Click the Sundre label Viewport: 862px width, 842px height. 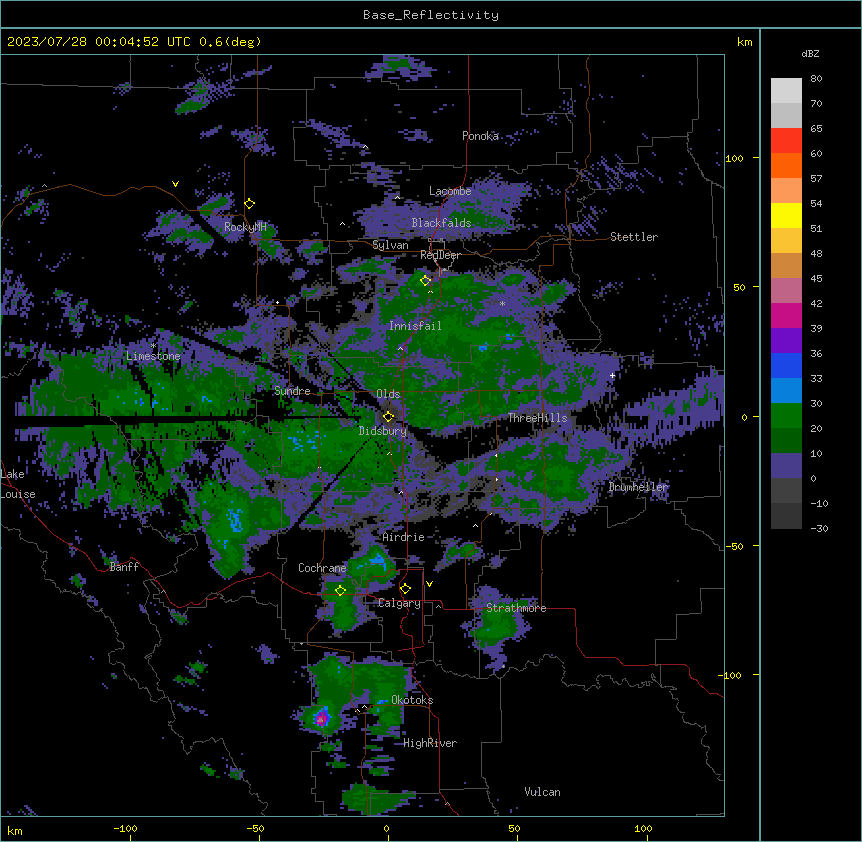point(292,391)
